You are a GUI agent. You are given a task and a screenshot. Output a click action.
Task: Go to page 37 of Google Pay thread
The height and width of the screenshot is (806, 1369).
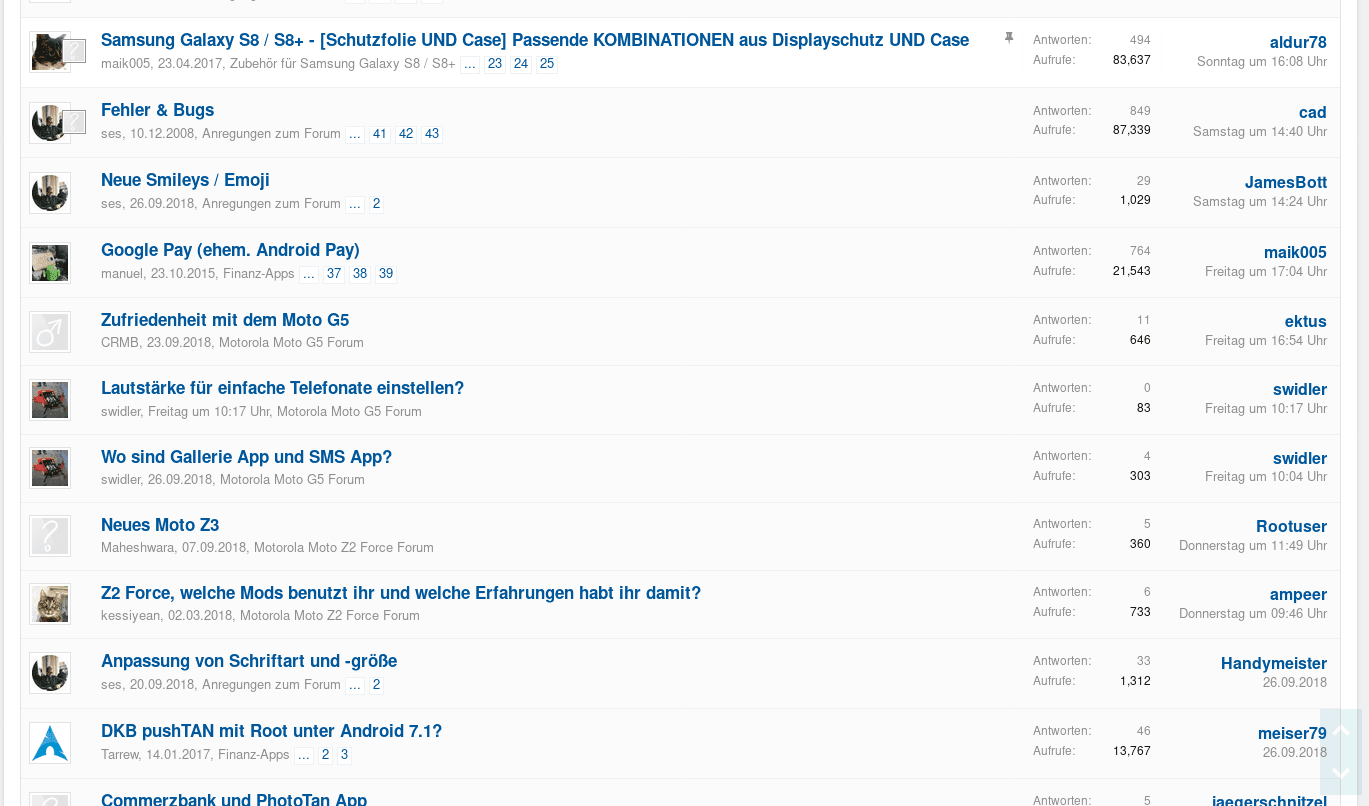[334, 274]
